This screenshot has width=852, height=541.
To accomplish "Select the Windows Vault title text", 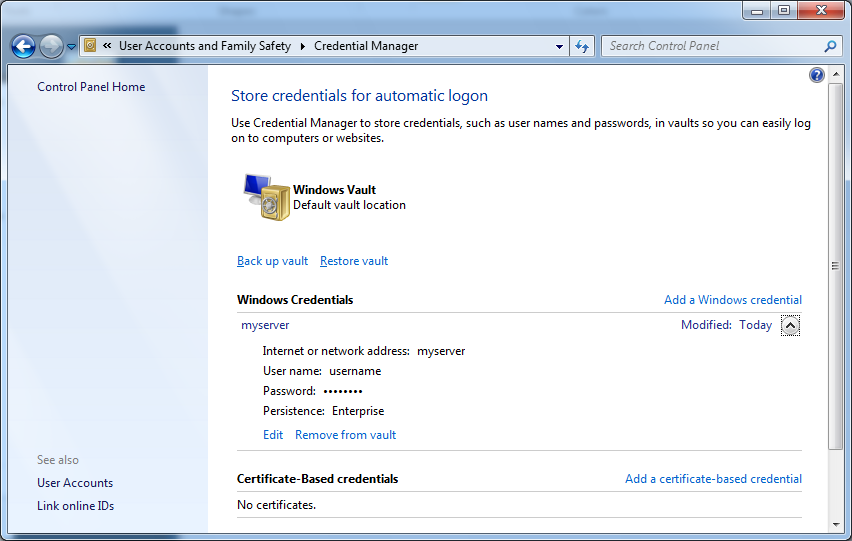I will 334,190.
